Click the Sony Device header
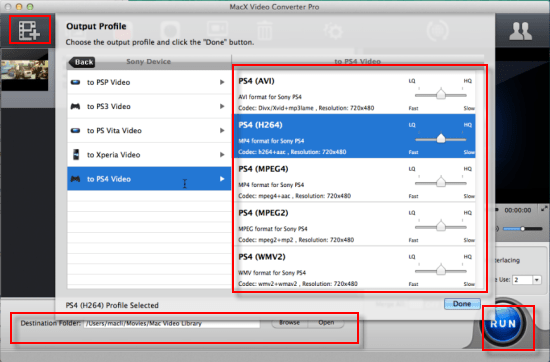The height and width of the screenshot is (362, 550). 149,62
